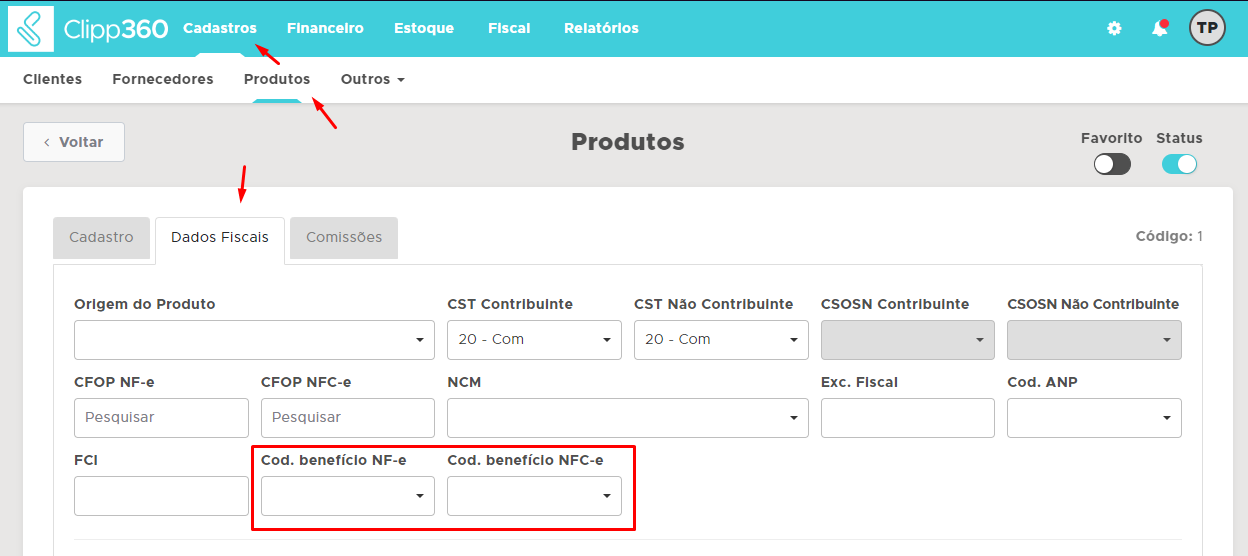Screen dimensions: 1248x556
Task: Open the notifications bell
Action: pyautogui.click(x=1159, y=29)
